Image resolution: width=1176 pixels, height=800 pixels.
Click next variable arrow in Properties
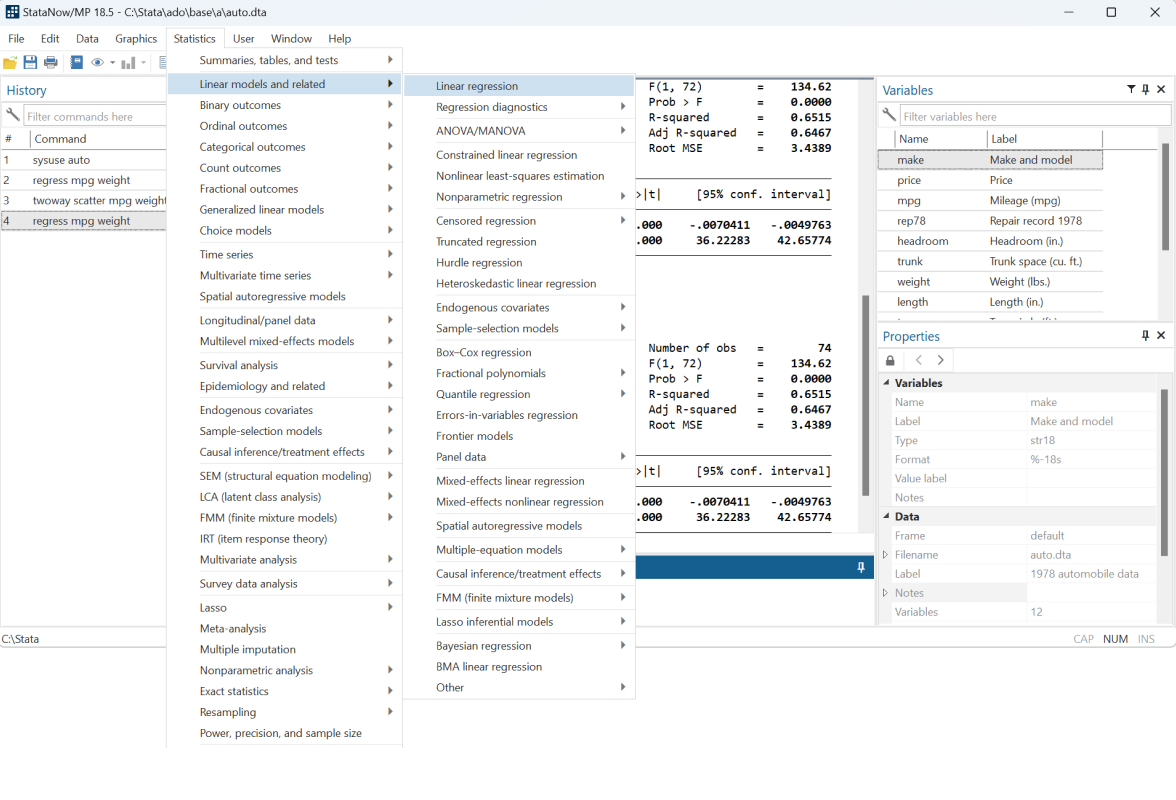click(941, 360)
